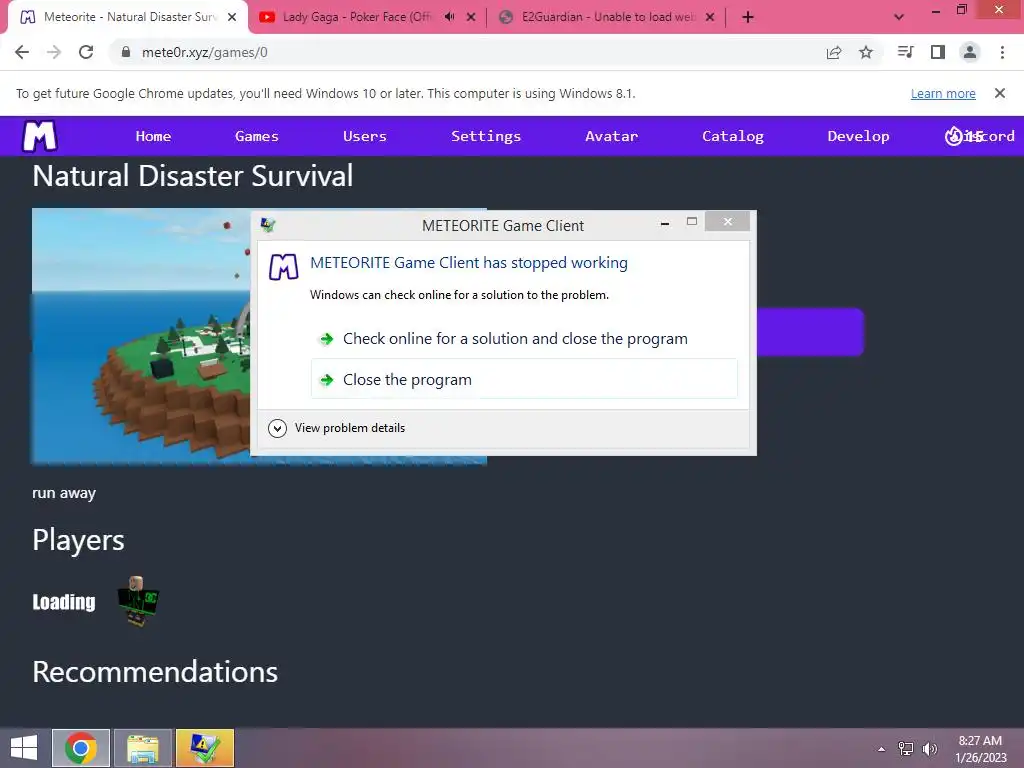The width and height of the screenshot is (1024, 768).
Task: Click the Meteorite M logo in navbar
Action: (40, 136)
